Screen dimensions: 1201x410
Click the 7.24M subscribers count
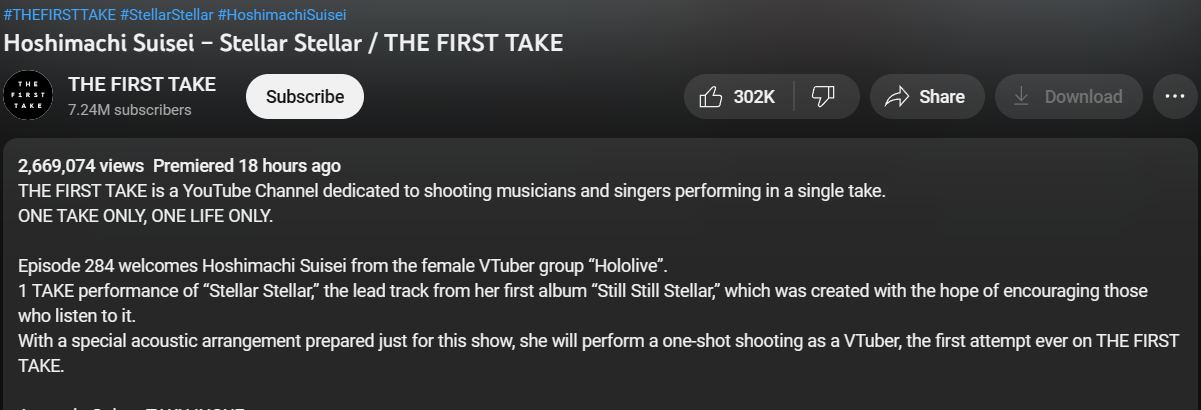[x=129, y=110]
